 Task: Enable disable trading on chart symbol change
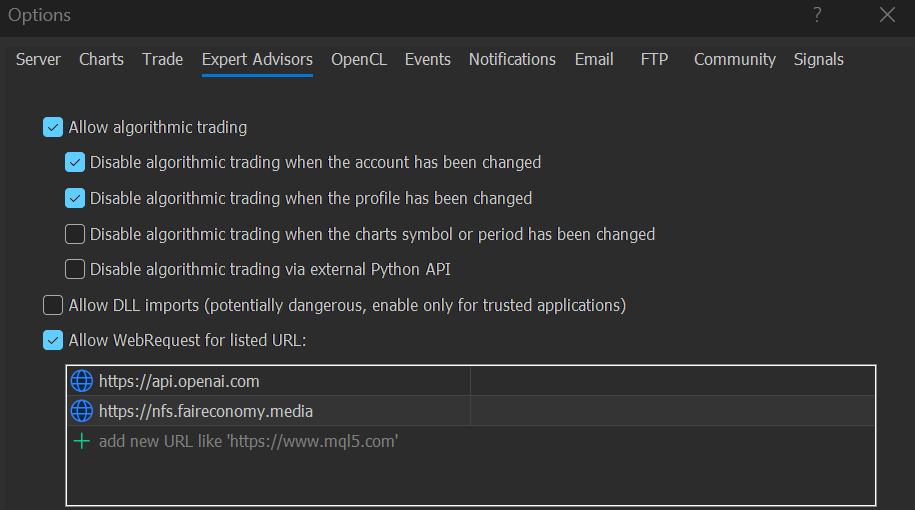tap(75, 234)
